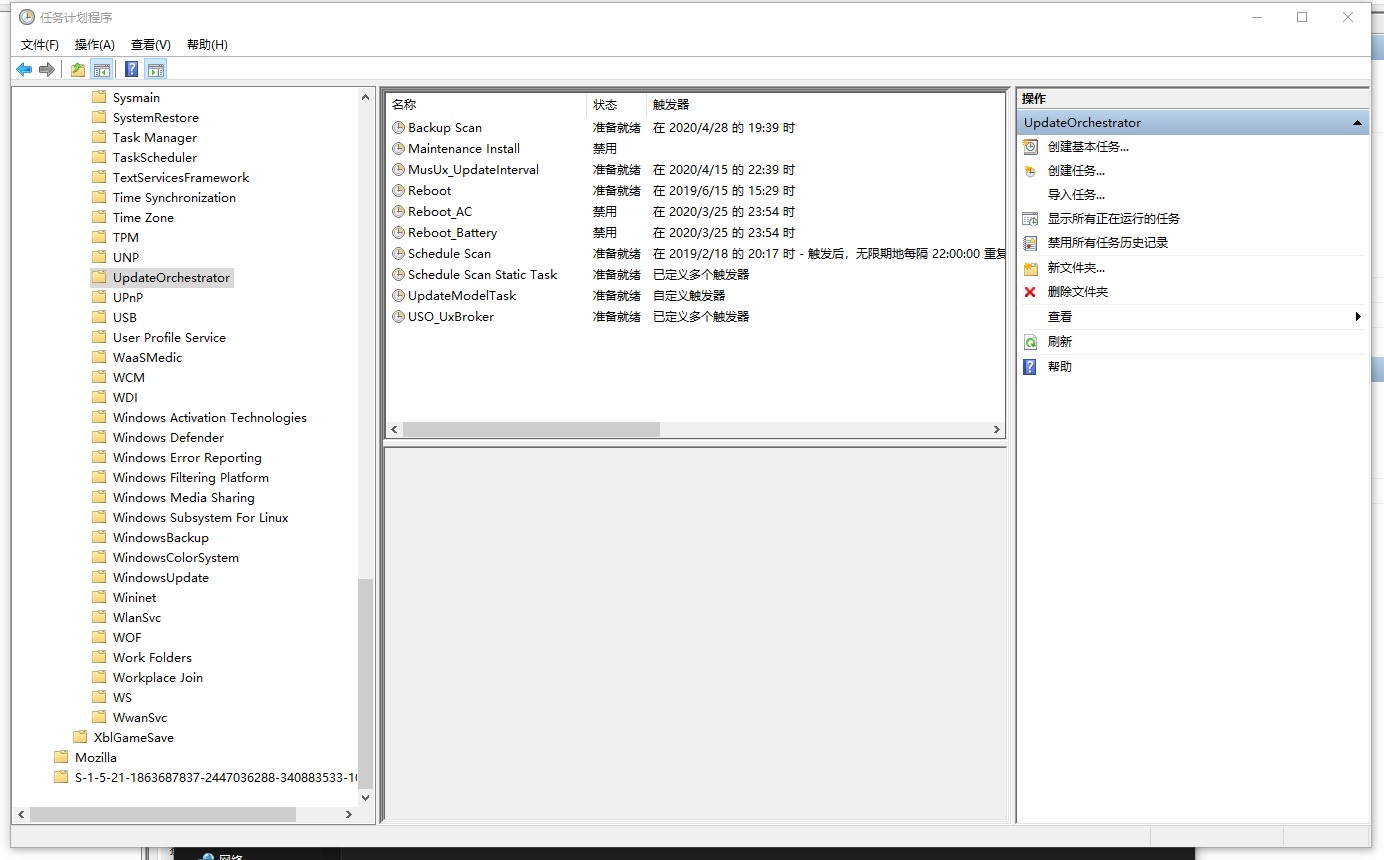Click the task list scroll-left arrow
The image size is (1384, 860).
click(395, 429)
